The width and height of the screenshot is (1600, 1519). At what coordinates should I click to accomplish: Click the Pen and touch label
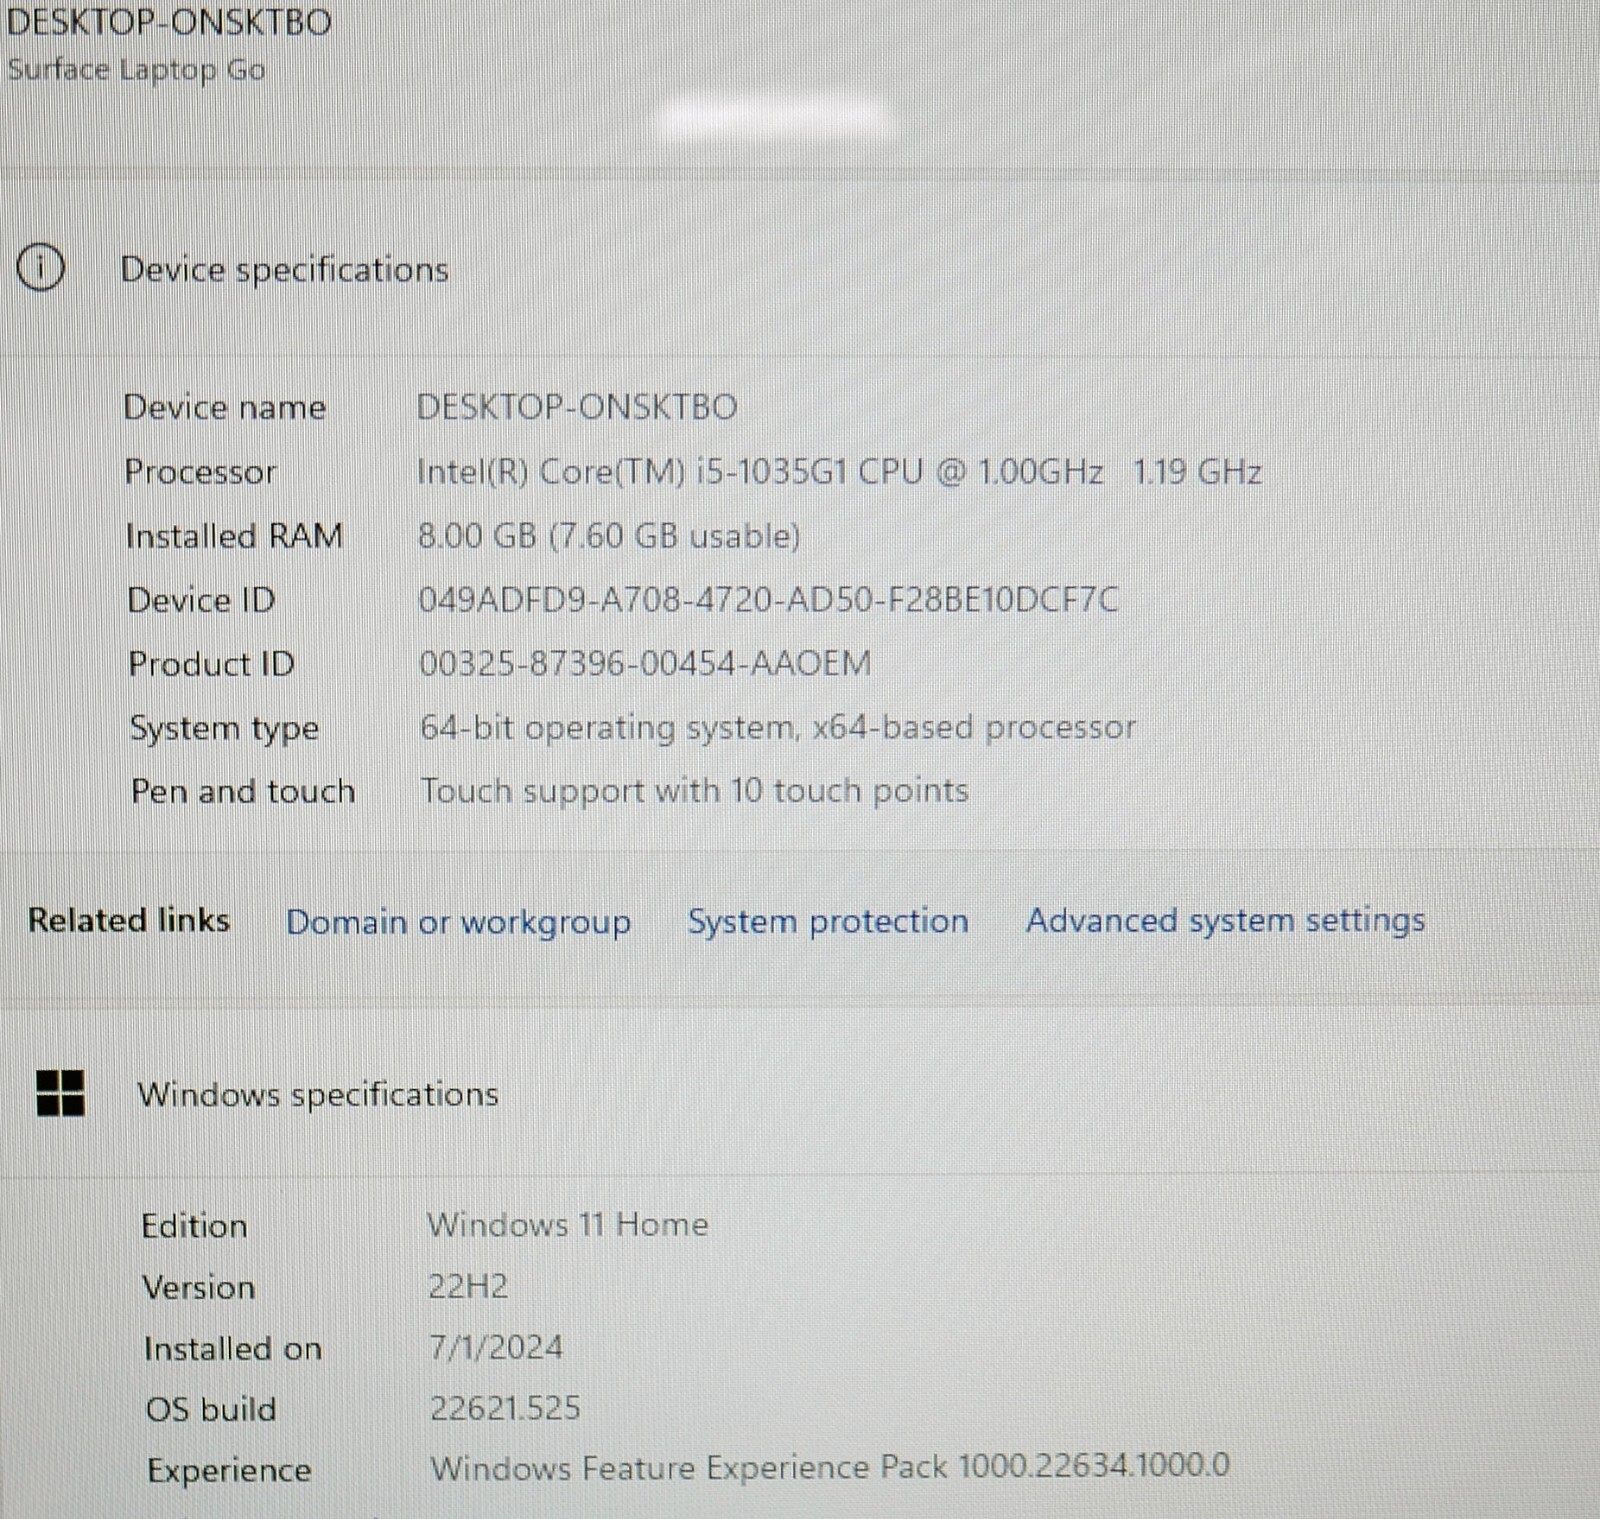[x=243, y=792]
